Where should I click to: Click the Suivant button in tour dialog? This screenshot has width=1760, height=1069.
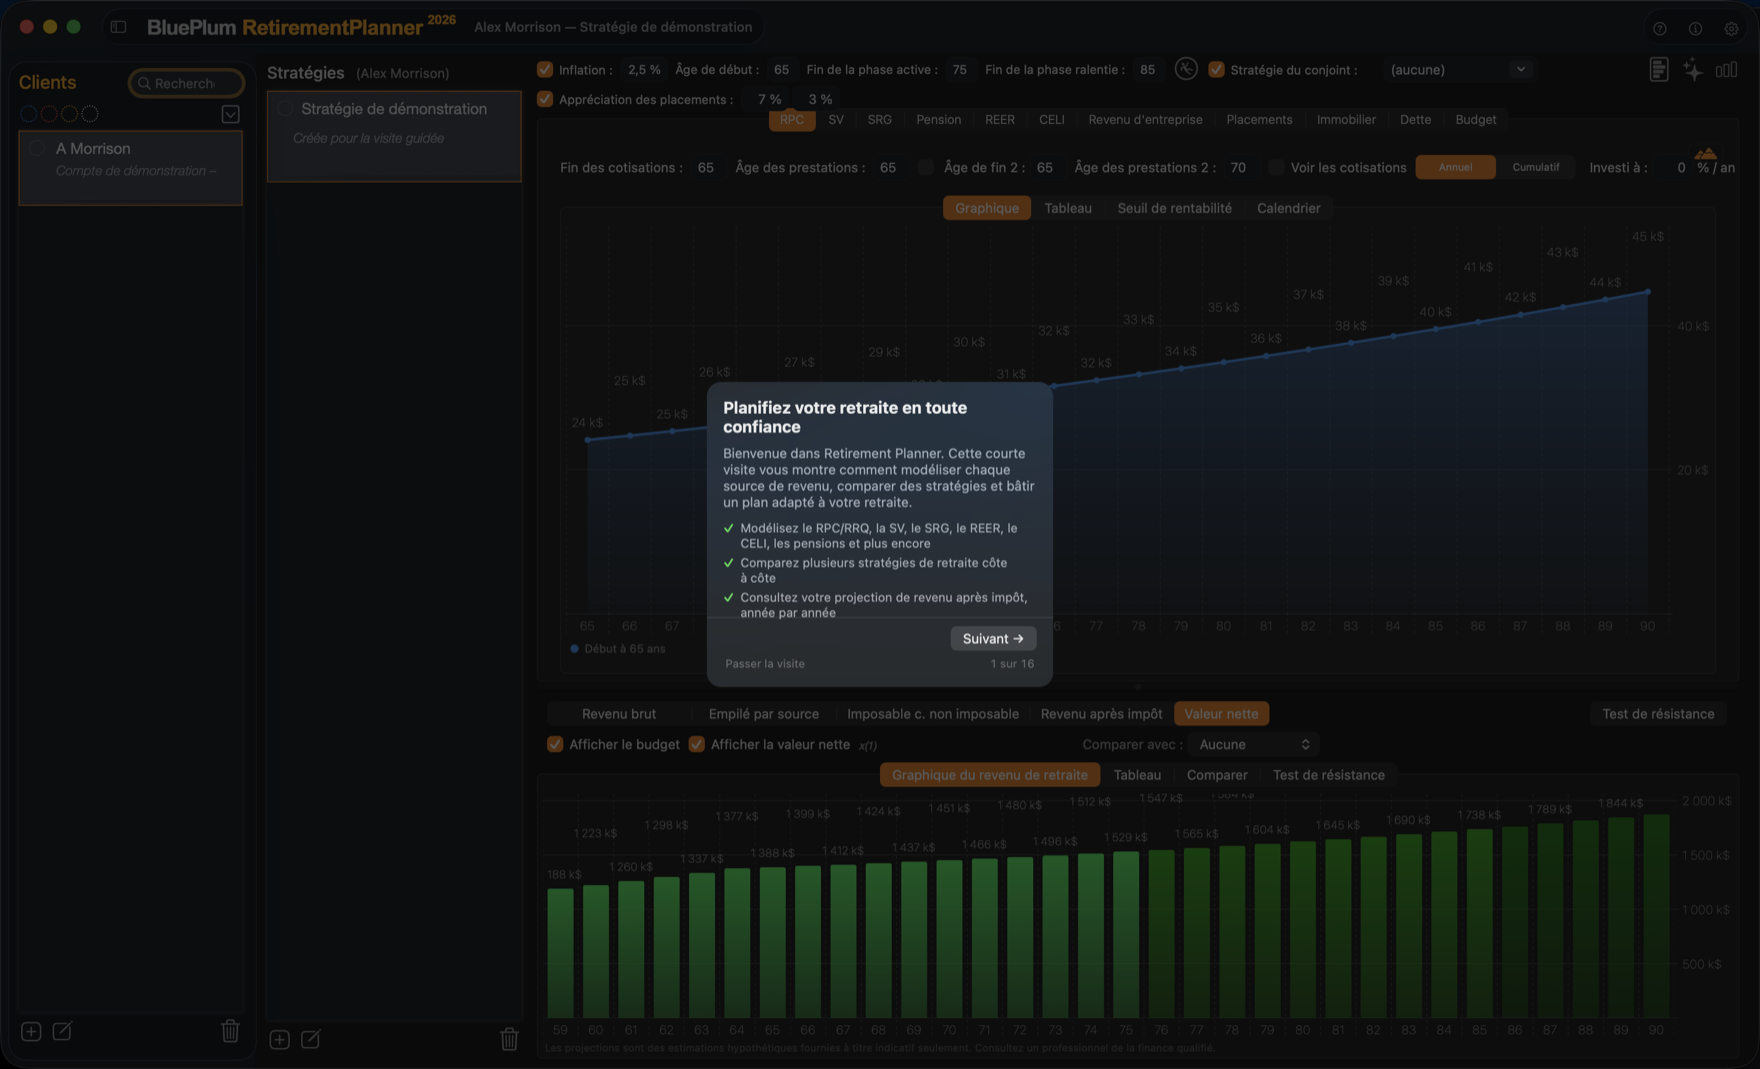coord(993,639)
